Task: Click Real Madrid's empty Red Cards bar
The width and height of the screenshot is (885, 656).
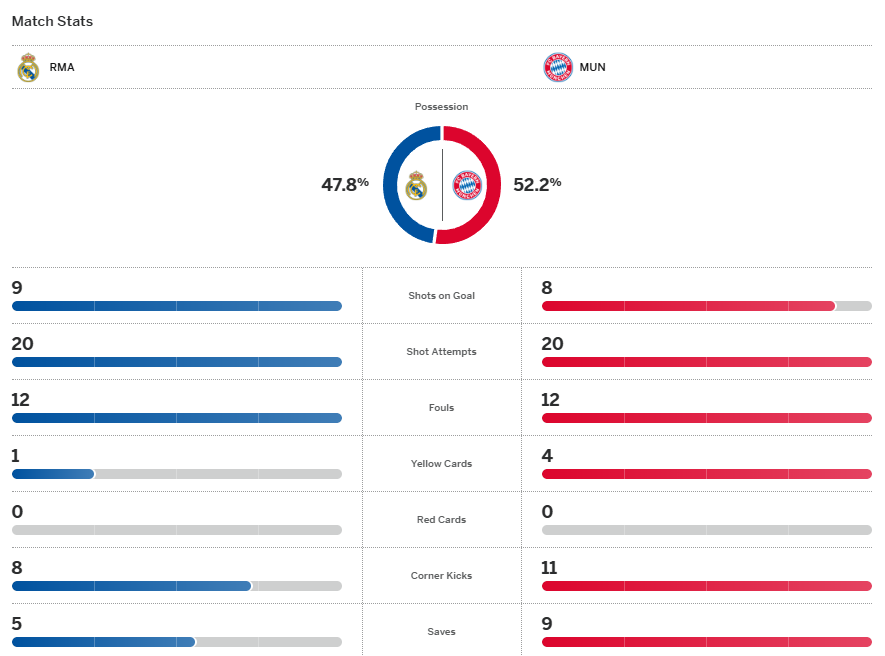Action: (x=176, y=530)
